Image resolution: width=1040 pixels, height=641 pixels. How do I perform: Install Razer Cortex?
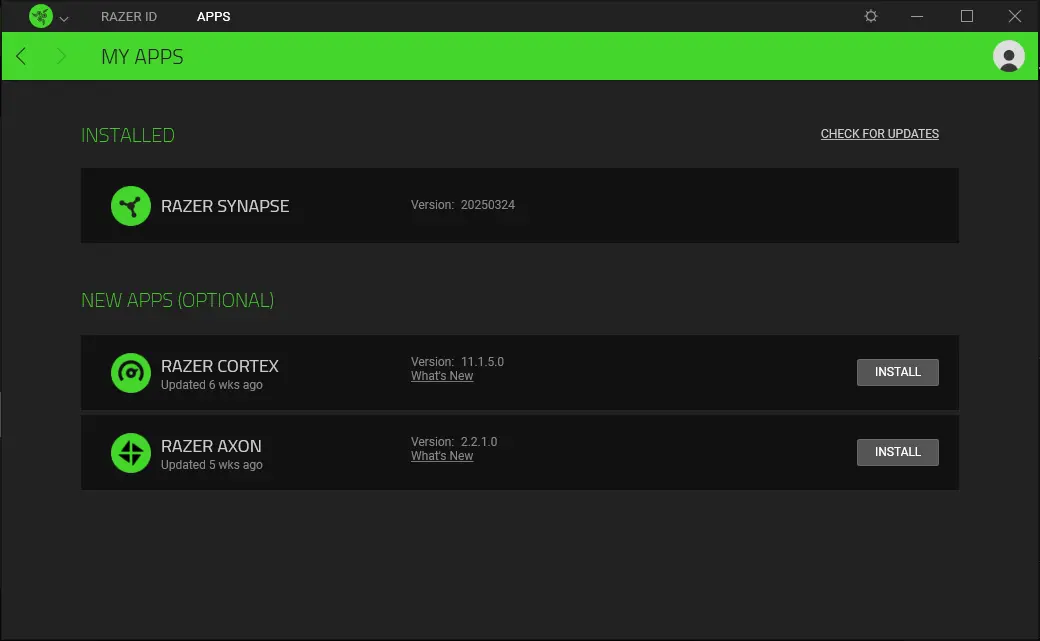point(897,372)
